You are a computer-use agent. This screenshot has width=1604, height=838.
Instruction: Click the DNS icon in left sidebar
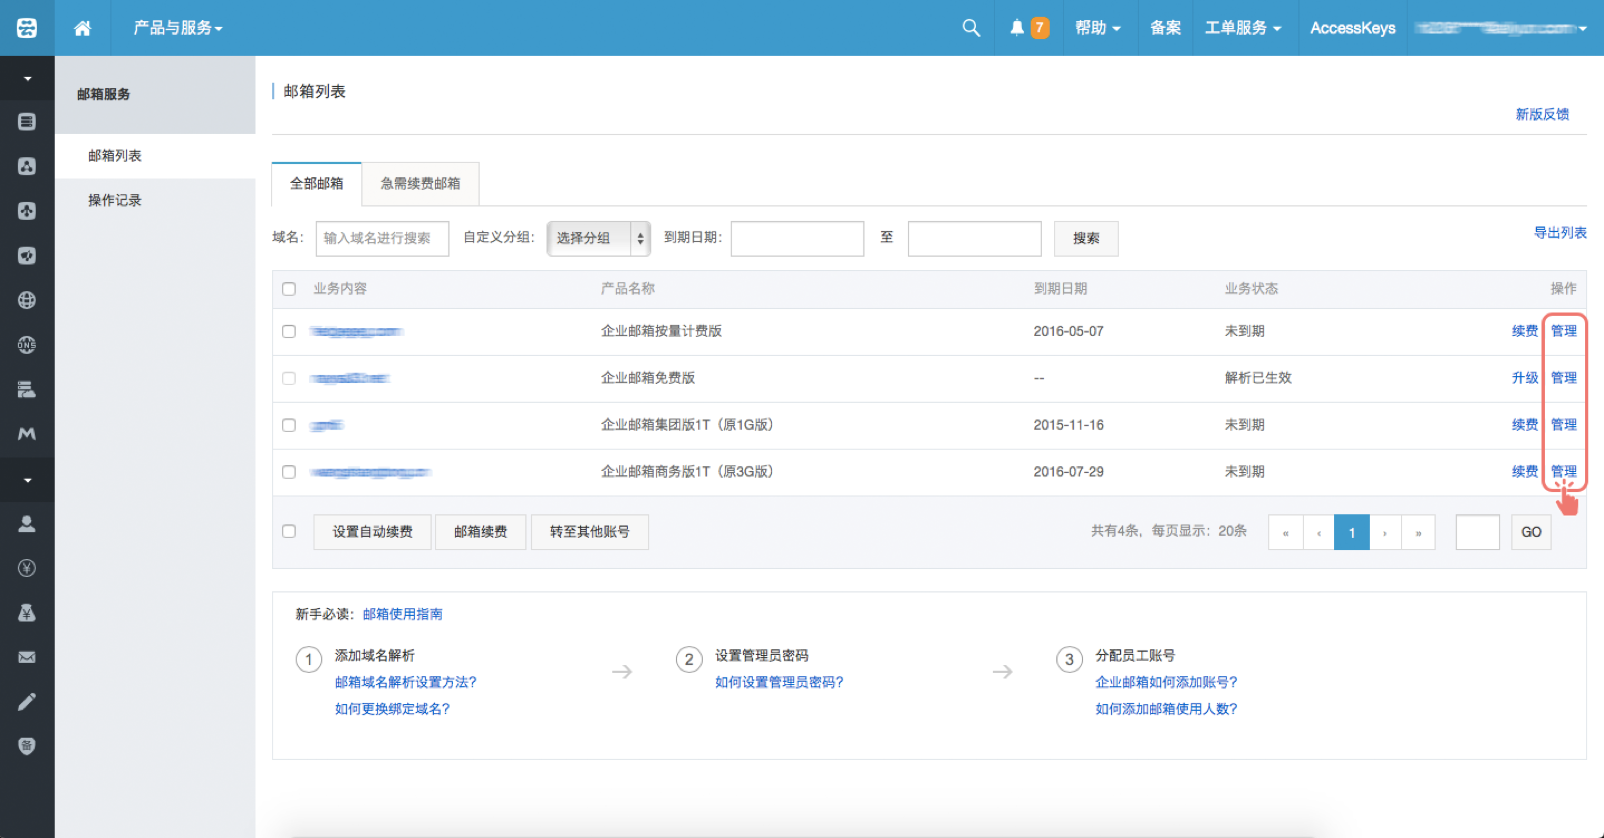27,345
